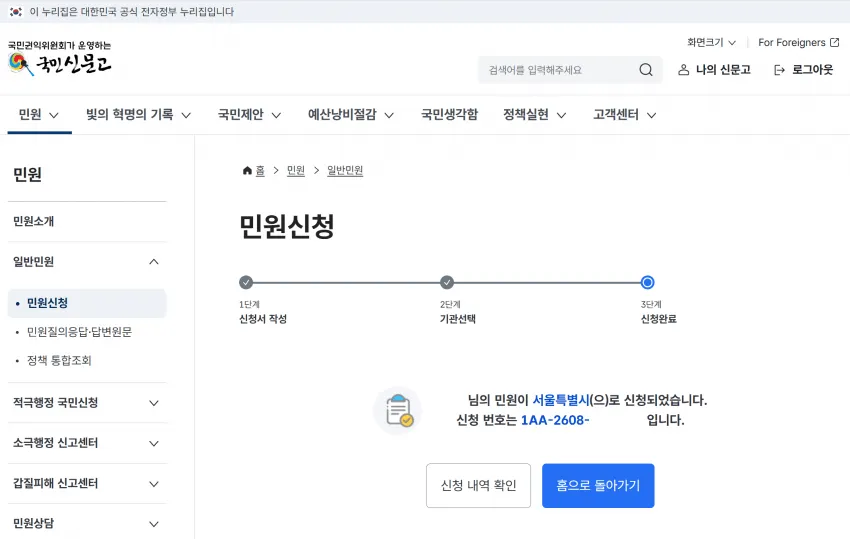The height and width of the screenshot is (539, 850).
Task: Open 민원소개 in the sidebar
Action: 87,221
